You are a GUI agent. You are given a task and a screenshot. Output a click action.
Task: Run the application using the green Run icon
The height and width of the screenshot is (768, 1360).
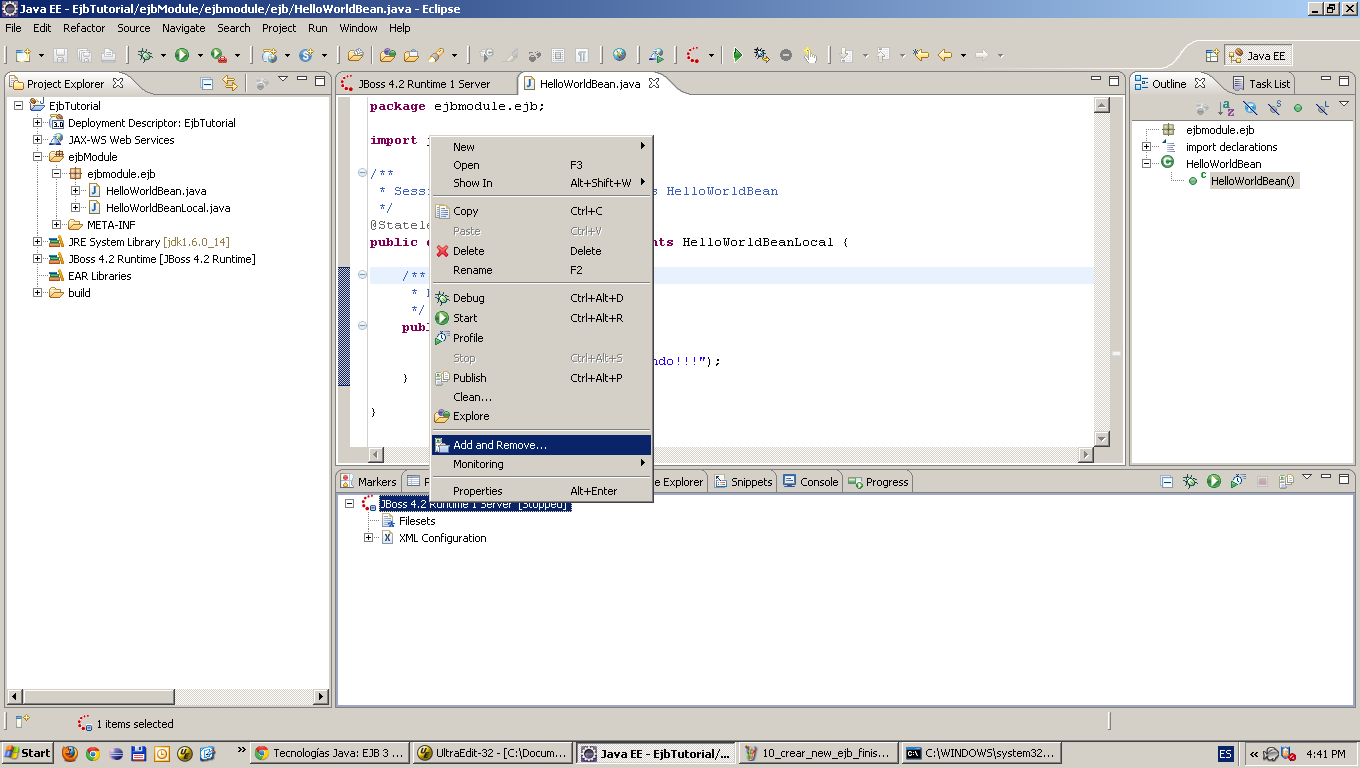179,55
